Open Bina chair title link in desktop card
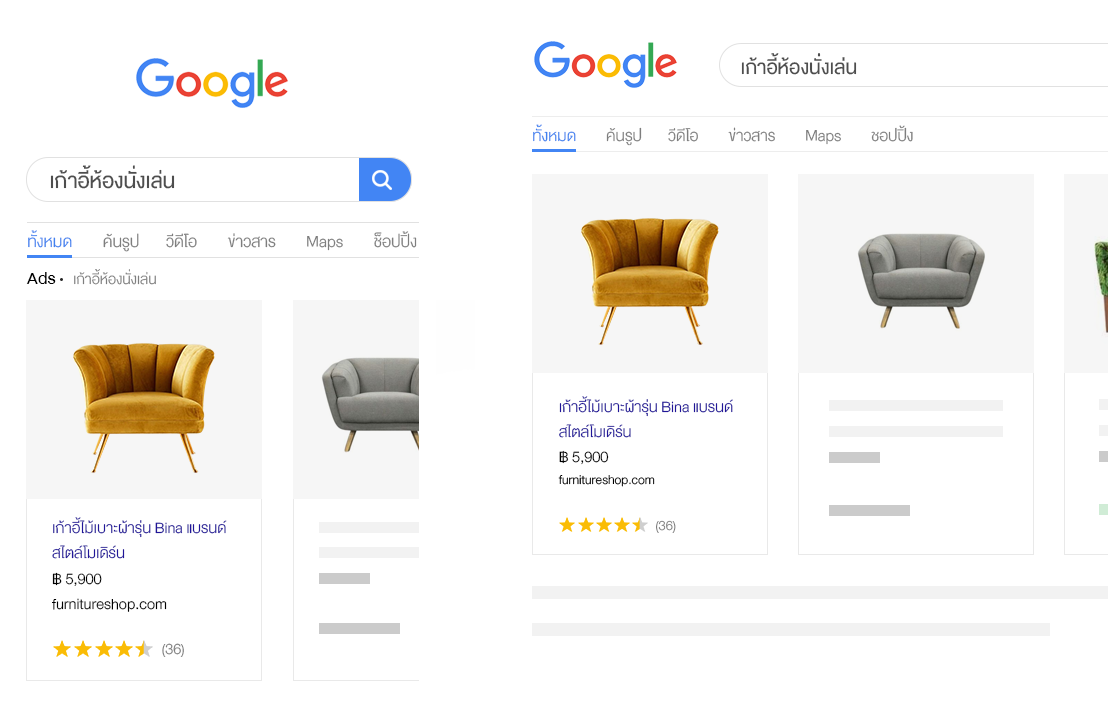1108x725 pixels. [x=646, y=419]
